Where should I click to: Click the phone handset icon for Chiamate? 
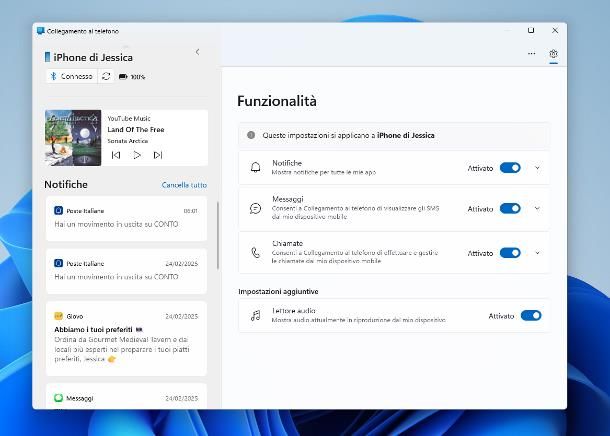pyautogui.click(x=256, y=253)
